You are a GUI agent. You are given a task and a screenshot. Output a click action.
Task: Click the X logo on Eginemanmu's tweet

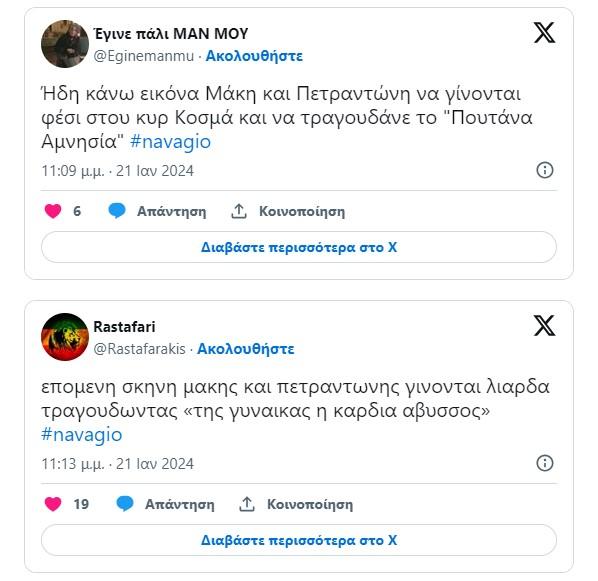click(544, 32)
